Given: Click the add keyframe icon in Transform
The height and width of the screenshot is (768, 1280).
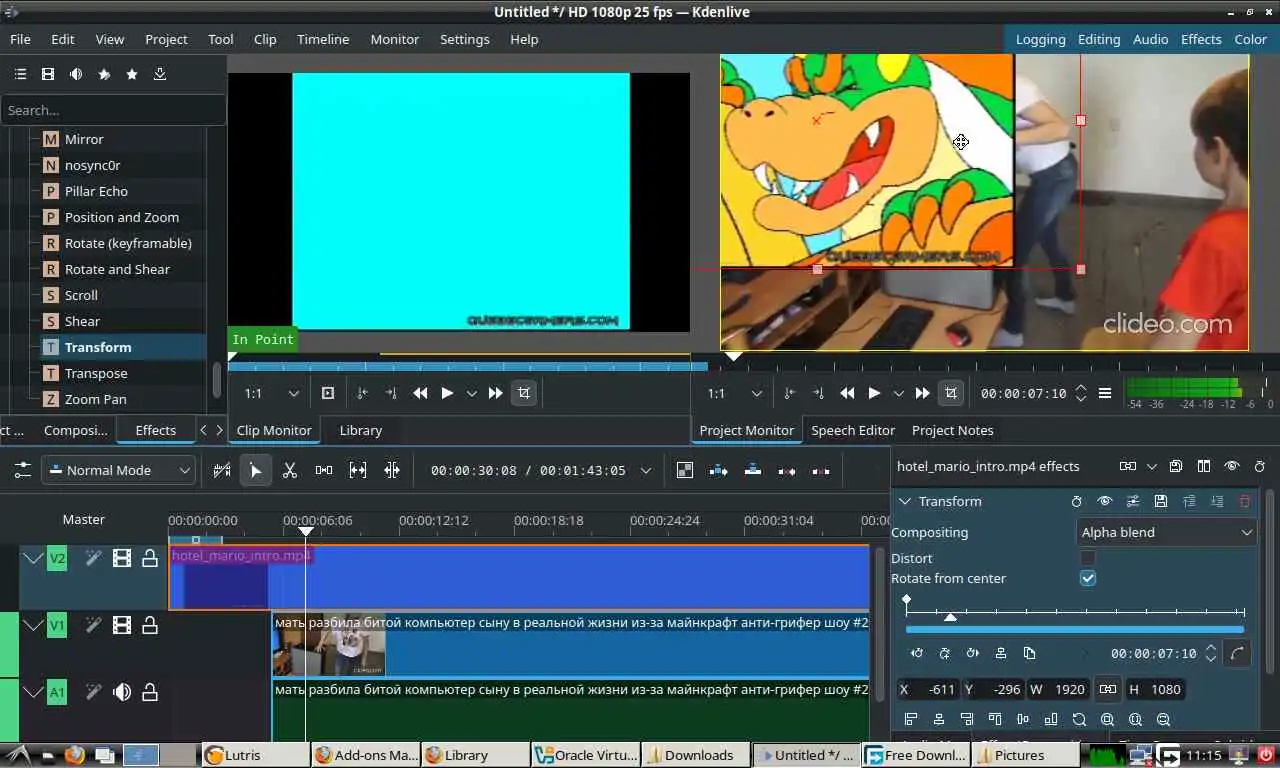Looking at the screenshot, I should [x=945, y=653].
